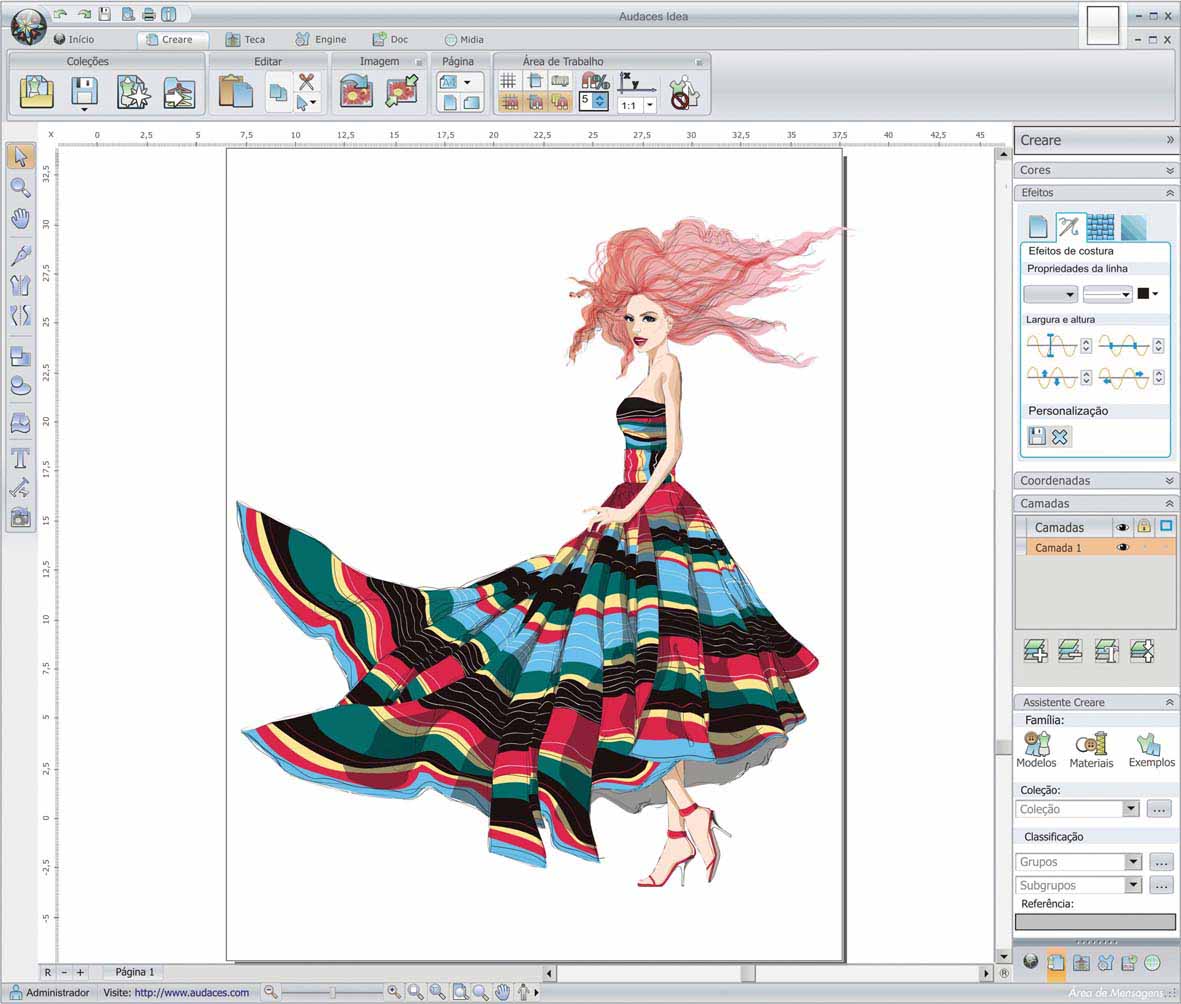Click the camera tool in left toolbar

click(x=20, y=517)
